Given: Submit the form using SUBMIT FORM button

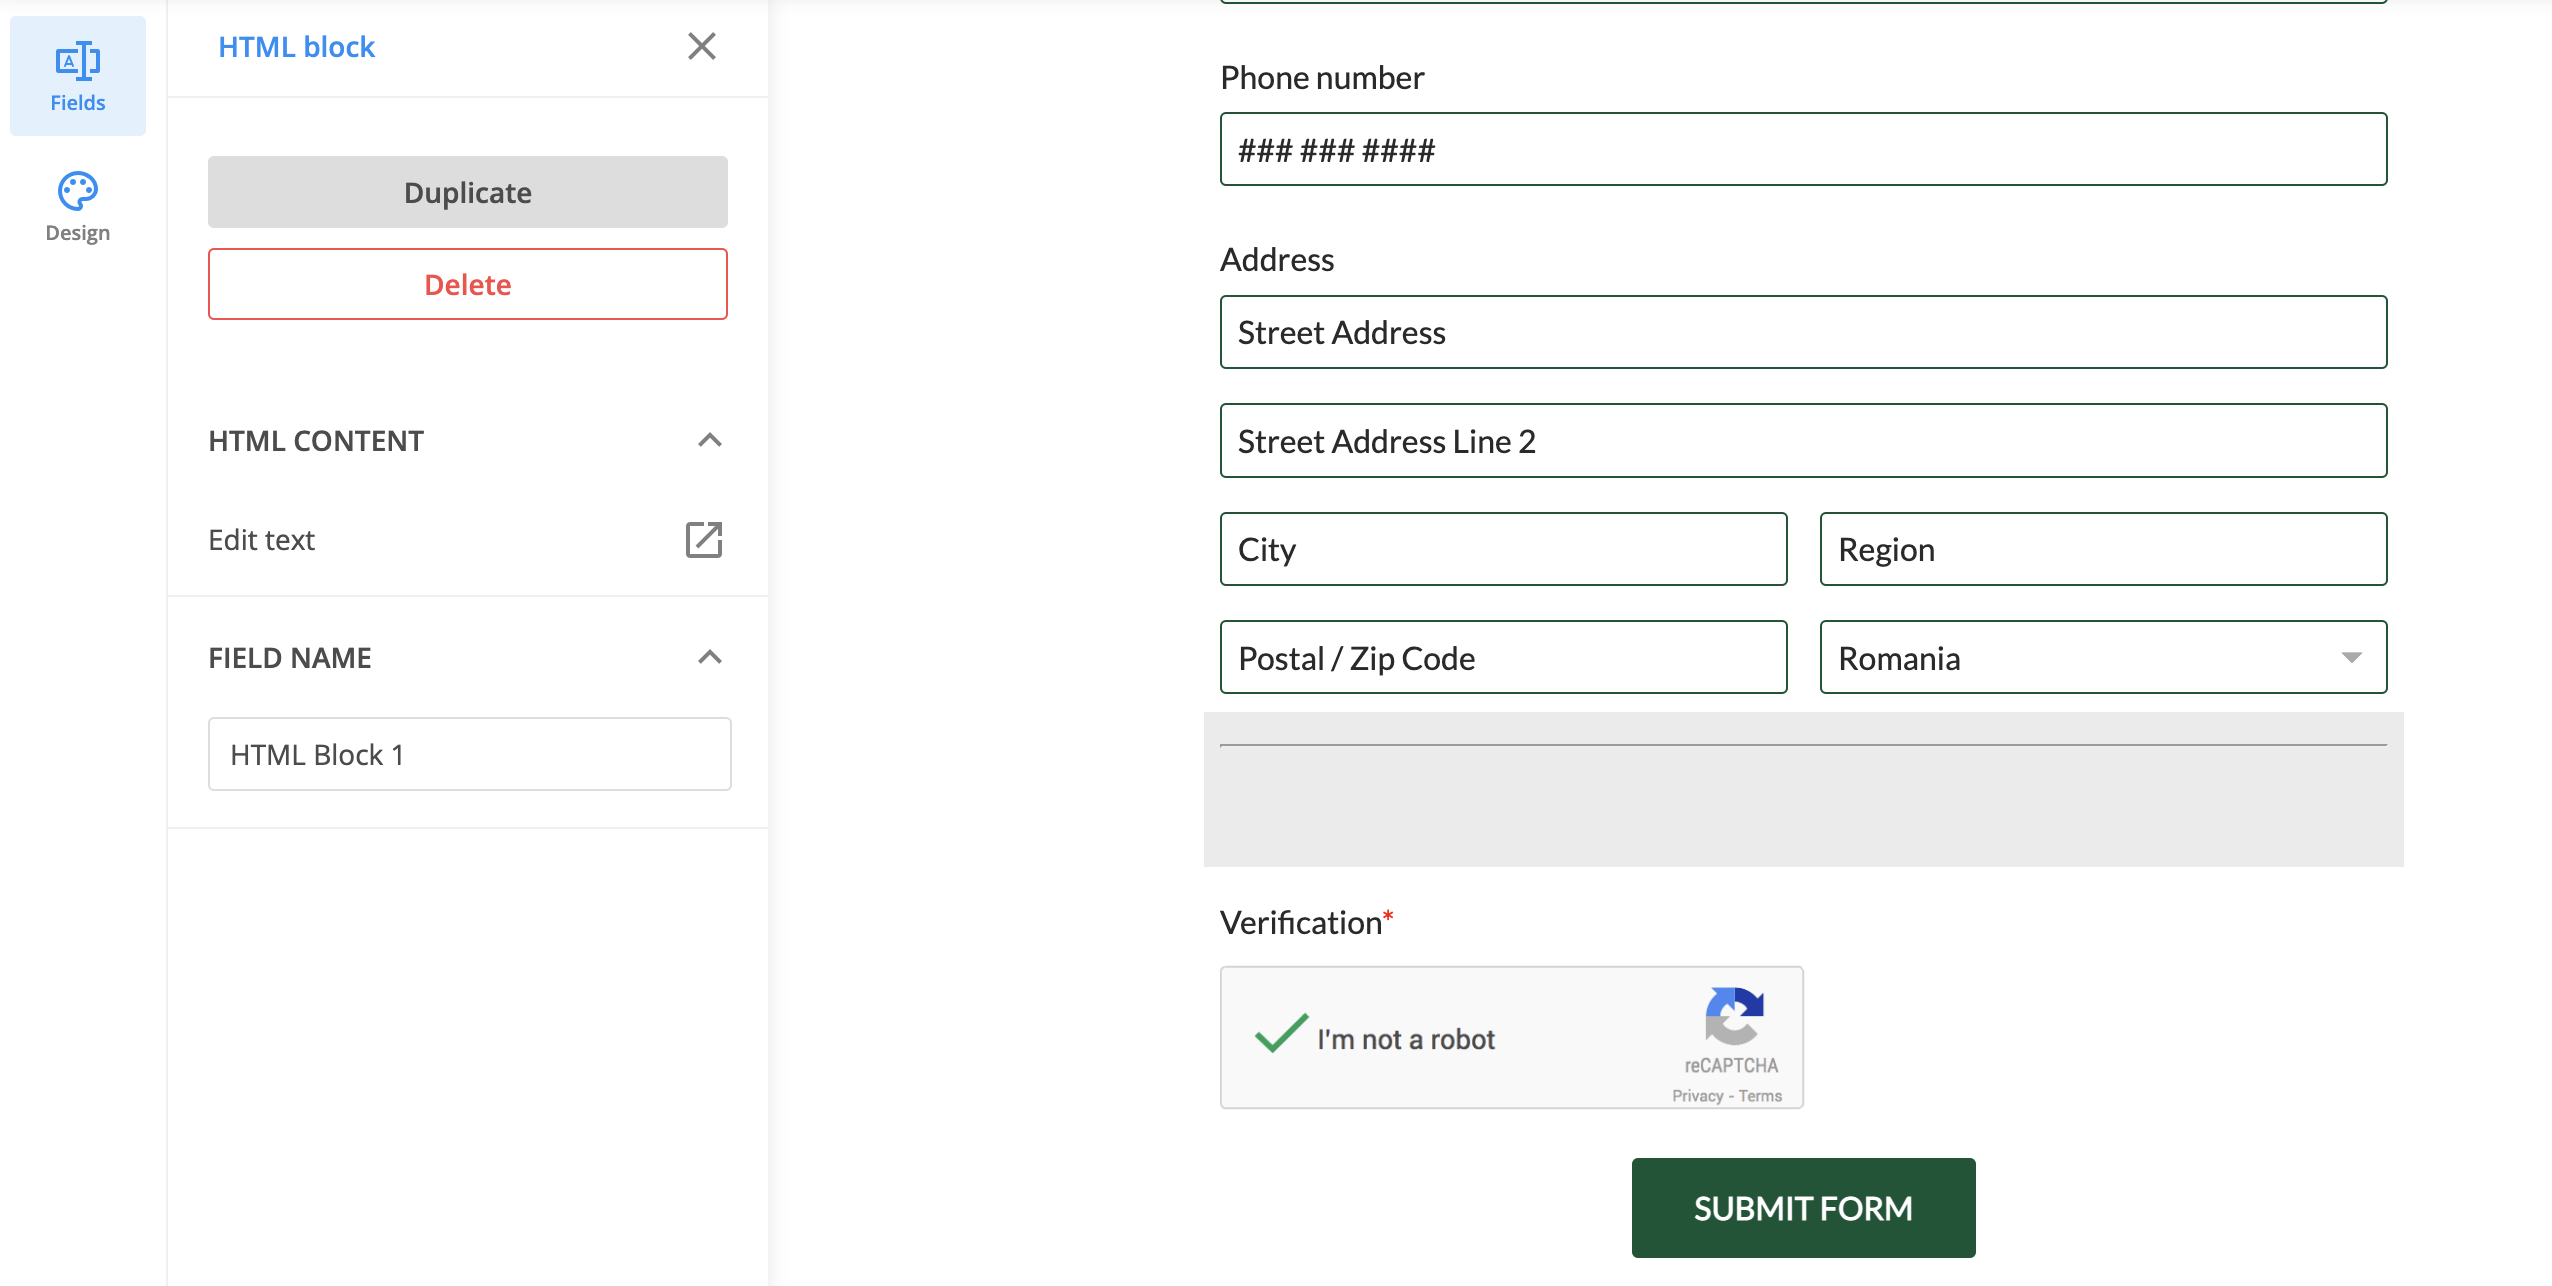Looking at the screenshot, I should [1804, 1206].
